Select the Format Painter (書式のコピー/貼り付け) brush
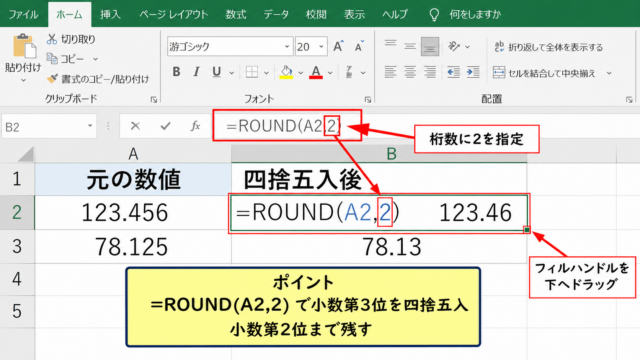Screen dimensions: 640x360 click(x=52, y=78)
